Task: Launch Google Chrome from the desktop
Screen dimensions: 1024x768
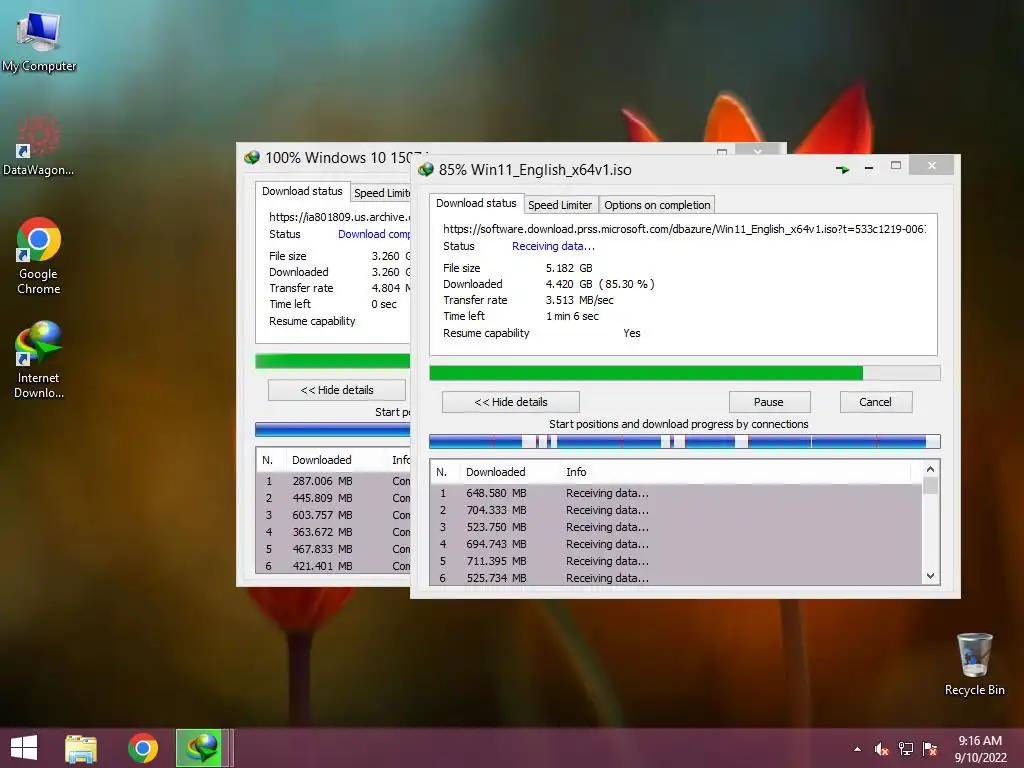Action: 39,255
